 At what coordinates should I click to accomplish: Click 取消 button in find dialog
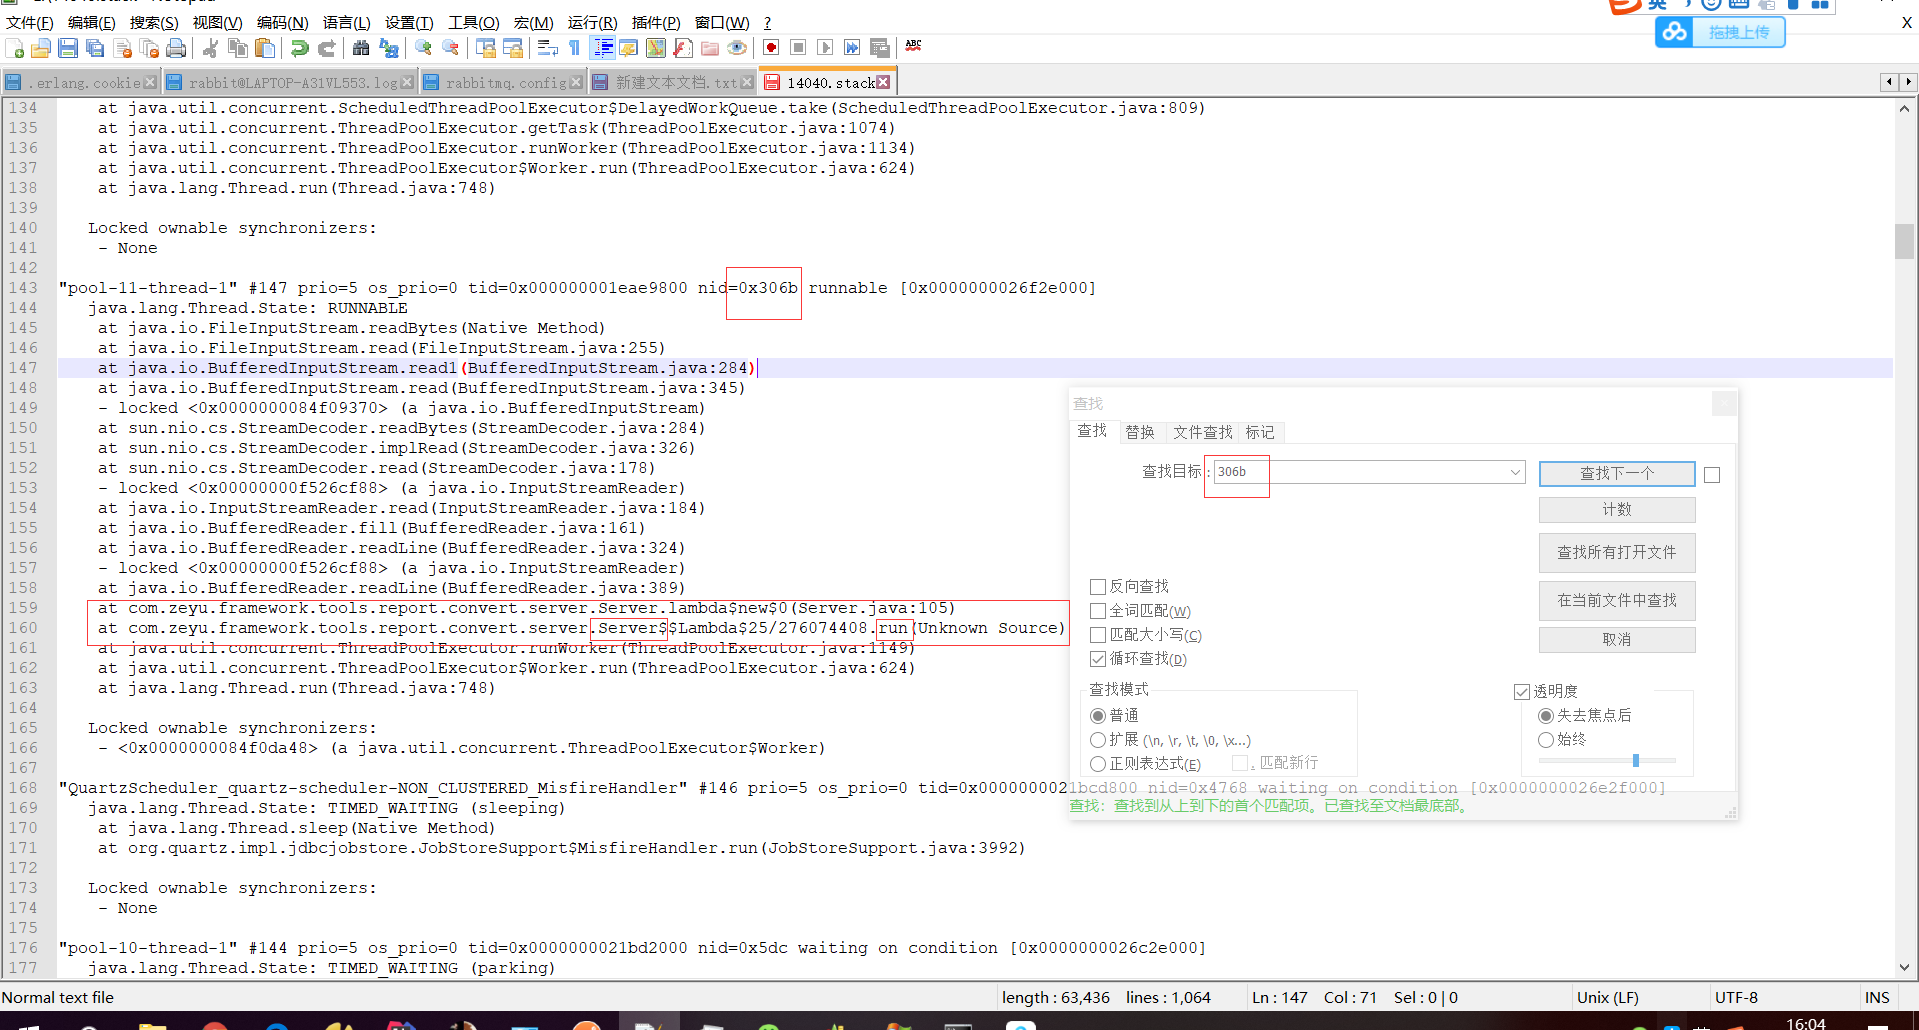[x=1617, y=640]
